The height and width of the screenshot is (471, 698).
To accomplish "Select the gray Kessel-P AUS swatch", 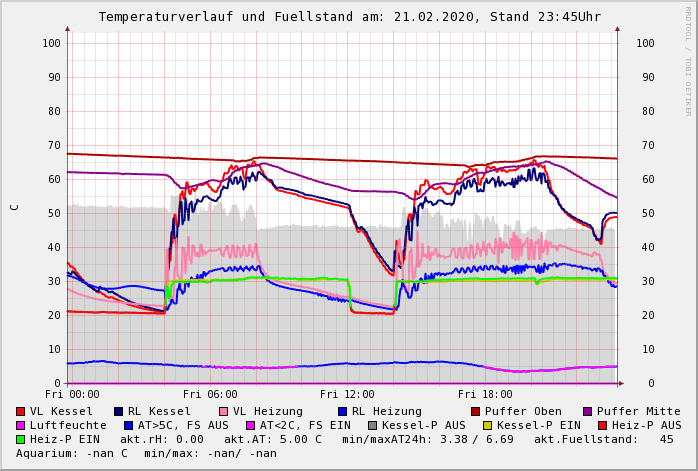I will tap(373, 425).
